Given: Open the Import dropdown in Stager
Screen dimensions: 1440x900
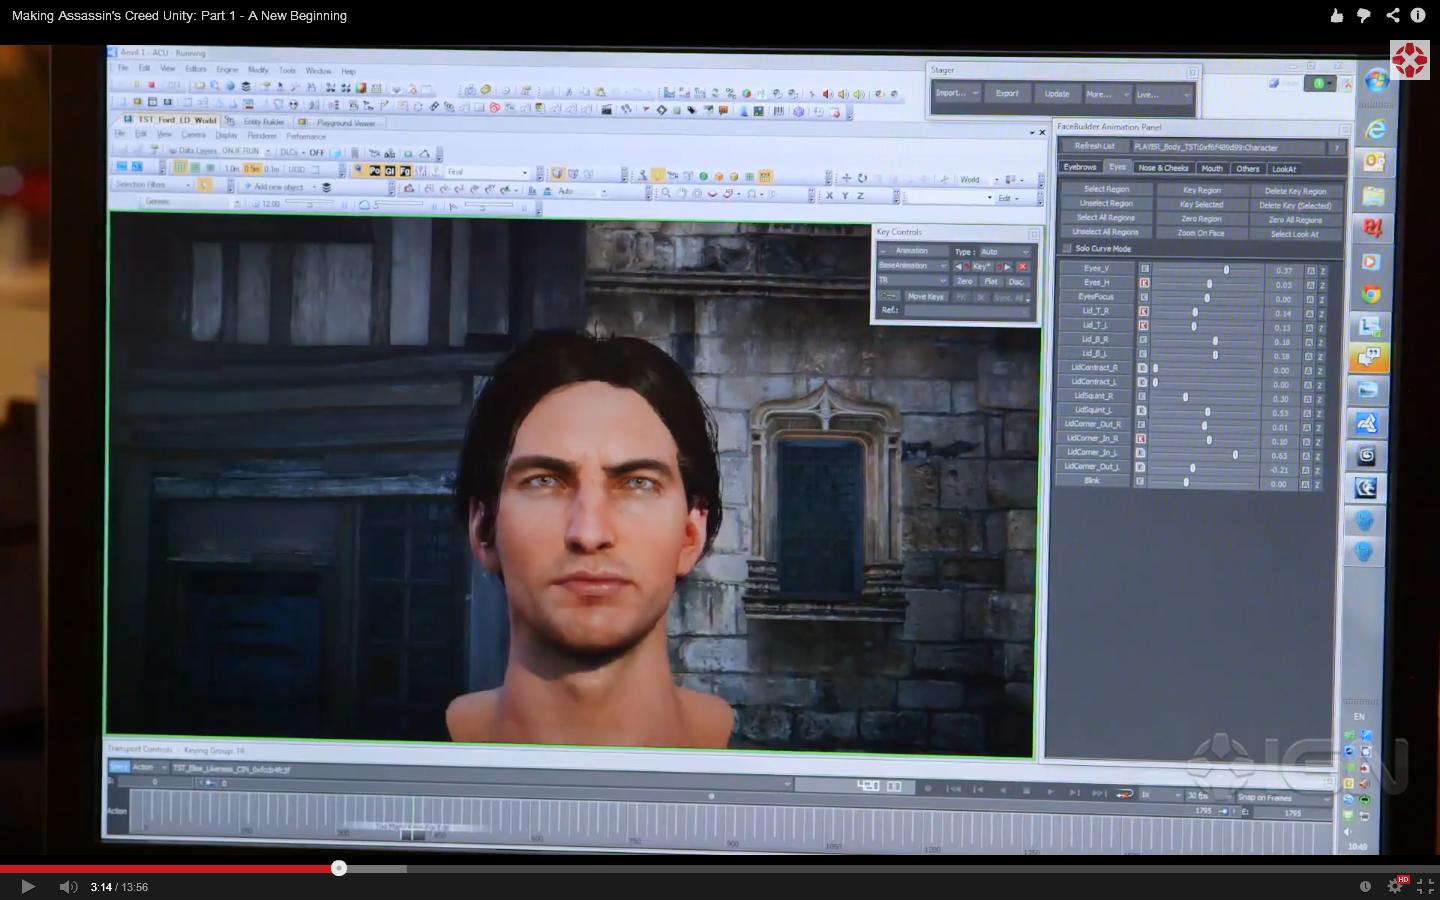Looking at the screenshot, I should (x=957, y=93).
